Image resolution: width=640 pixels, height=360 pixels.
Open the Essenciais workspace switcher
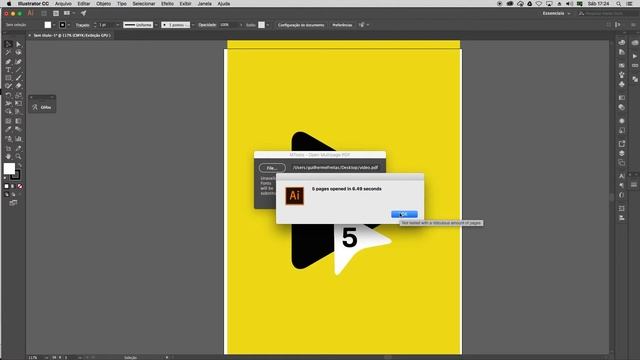click(556, 13)
